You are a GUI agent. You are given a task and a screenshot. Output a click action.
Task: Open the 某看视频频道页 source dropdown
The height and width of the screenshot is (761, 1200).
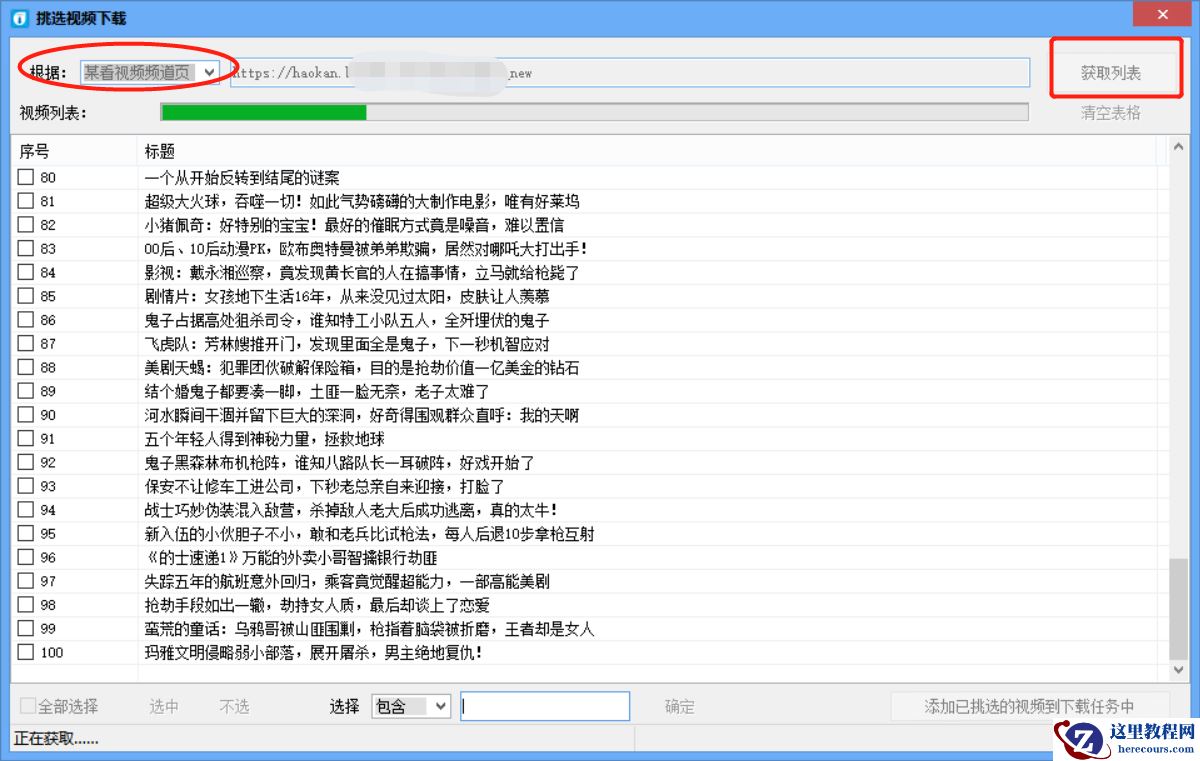point(150,72)
